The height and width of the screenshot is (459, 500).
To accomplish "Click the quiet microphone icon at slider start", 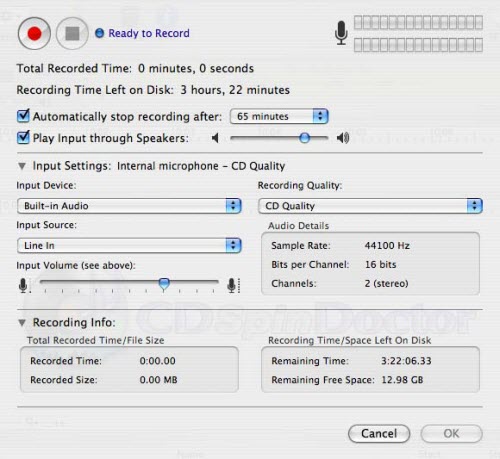I will pos(23,286).
